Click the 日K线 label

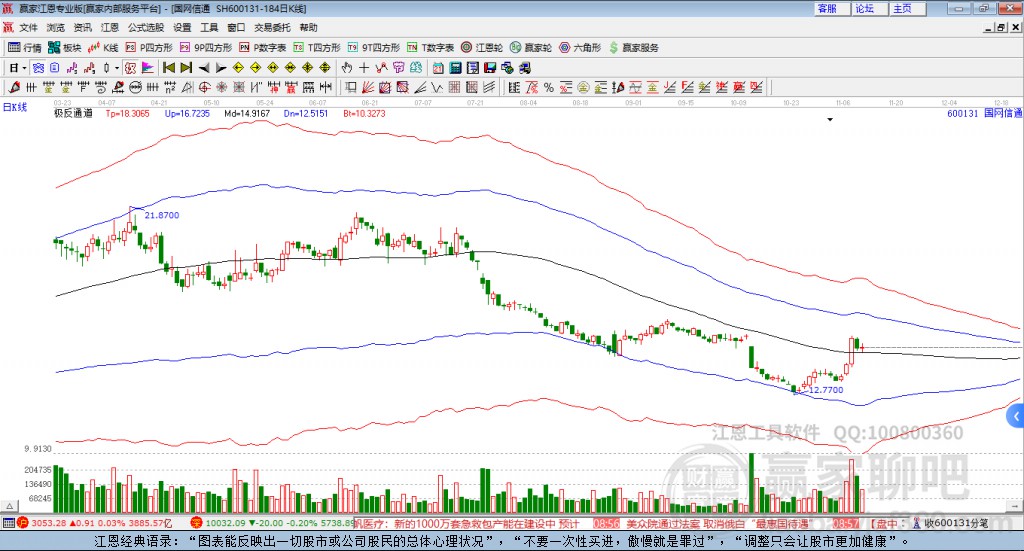click(15, 107)
